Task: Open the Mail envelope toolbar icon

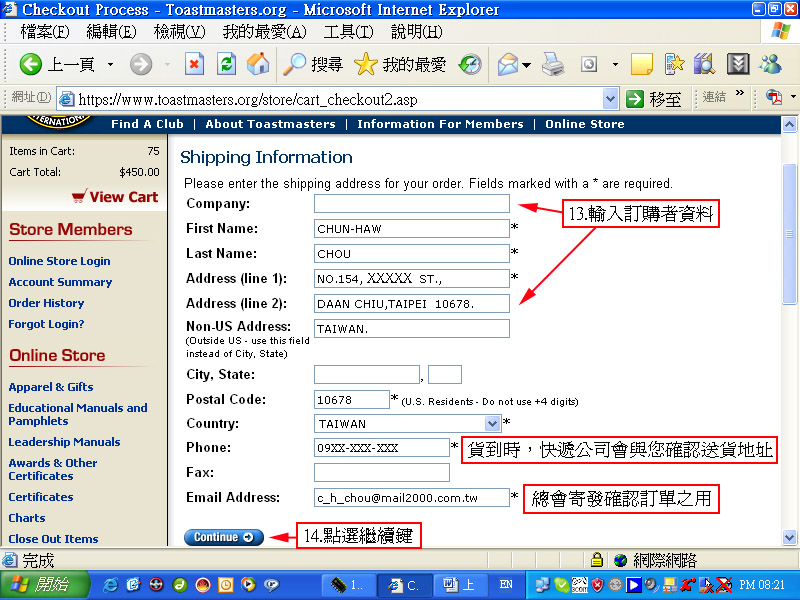Action: pyautogui.click(x=509, y=65)
